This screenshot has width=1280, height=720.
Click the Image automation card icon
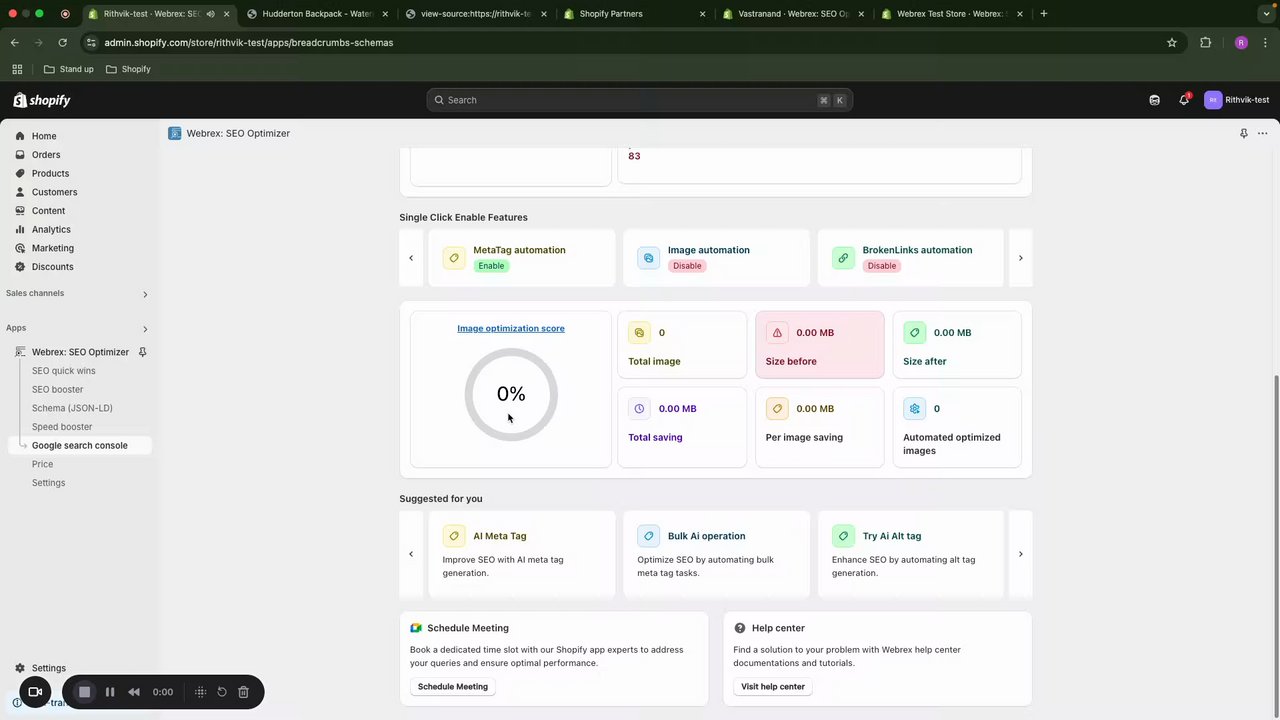pyautogui.click(x=648, y=258)
